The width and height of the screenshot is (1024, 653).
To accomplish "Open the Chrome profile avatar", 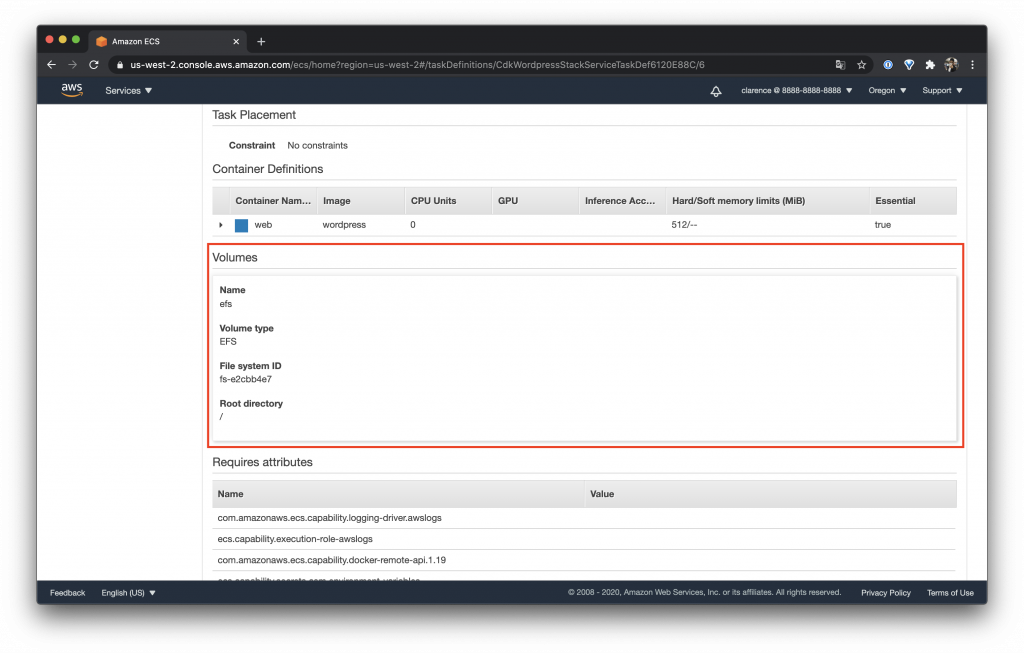I will click(x=951, y=65).
